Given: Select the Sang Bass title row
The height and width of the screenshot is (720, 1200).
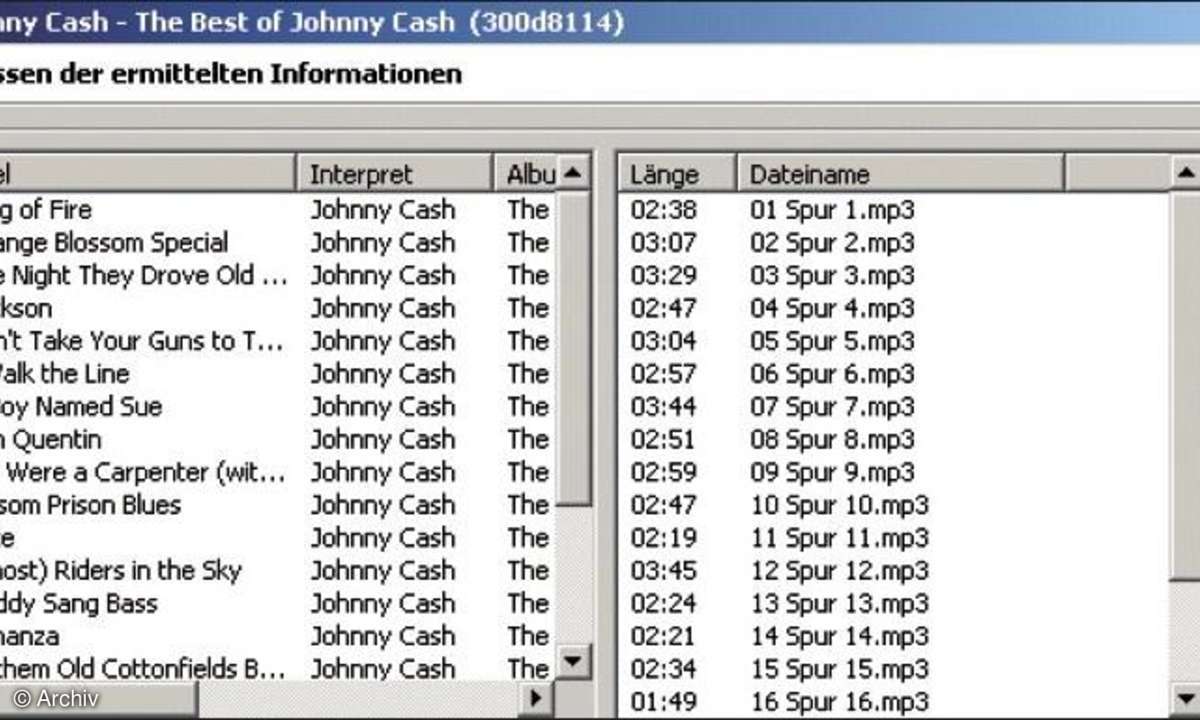Looking at the screenshot, I should coord(79,604).
